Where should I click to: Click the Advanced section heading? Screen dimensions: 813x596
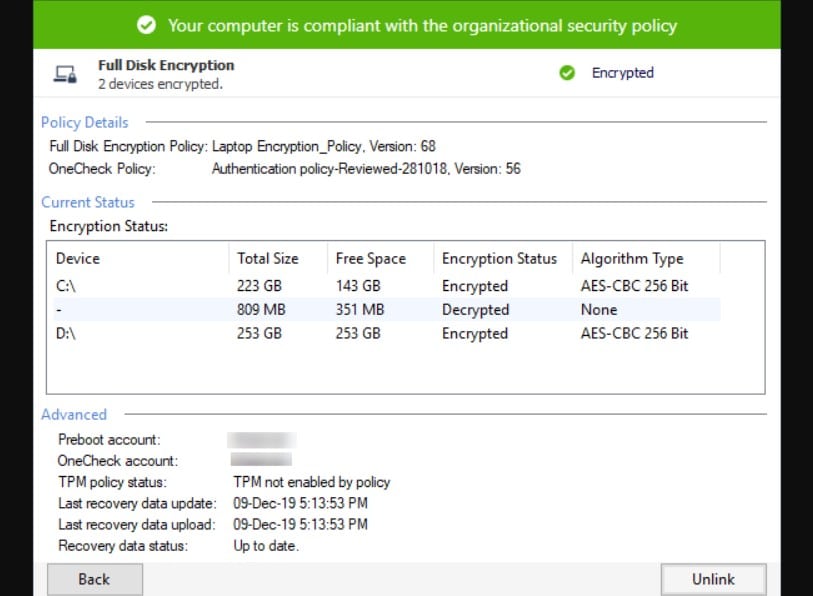click(74, 414)
